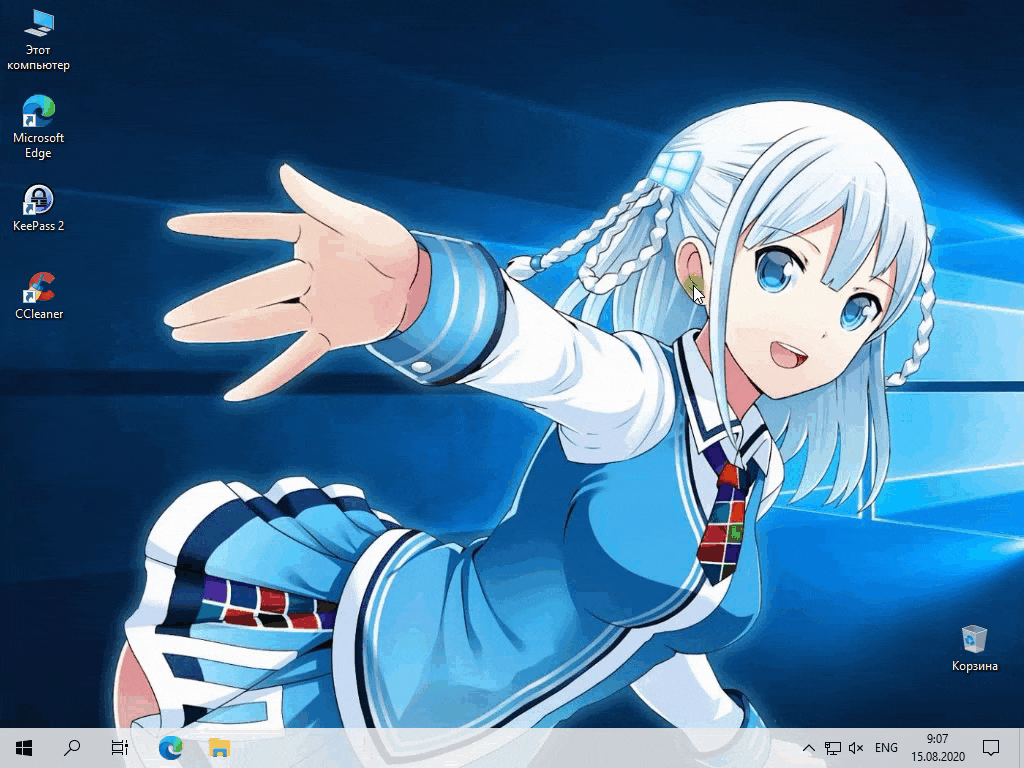The image size is (1024, 768).
Task: Open Task View in the taskbar
Action: (120, 748)
